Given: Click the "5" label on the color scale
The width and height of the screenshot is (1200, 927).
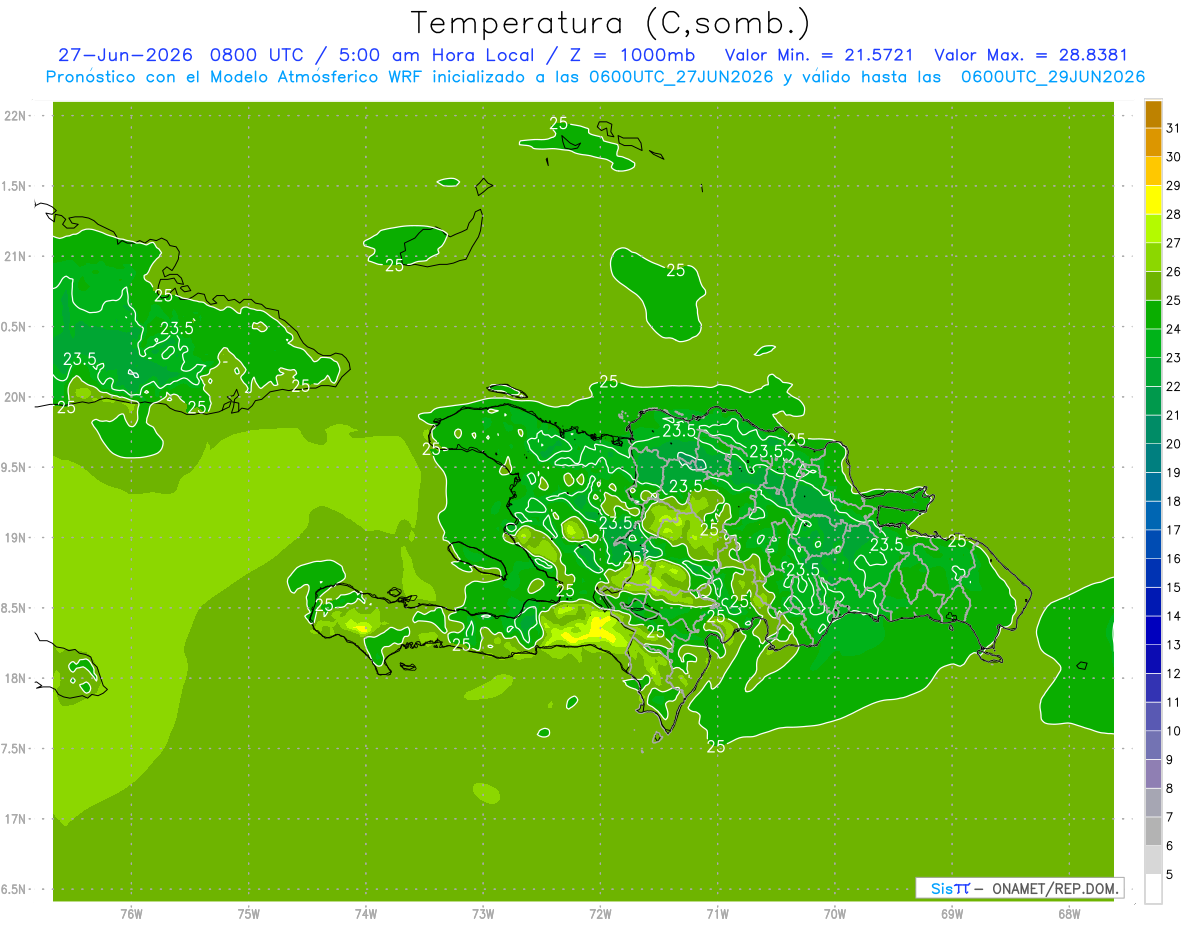Looking at the screenshot, I should [x=1170, y=875].
